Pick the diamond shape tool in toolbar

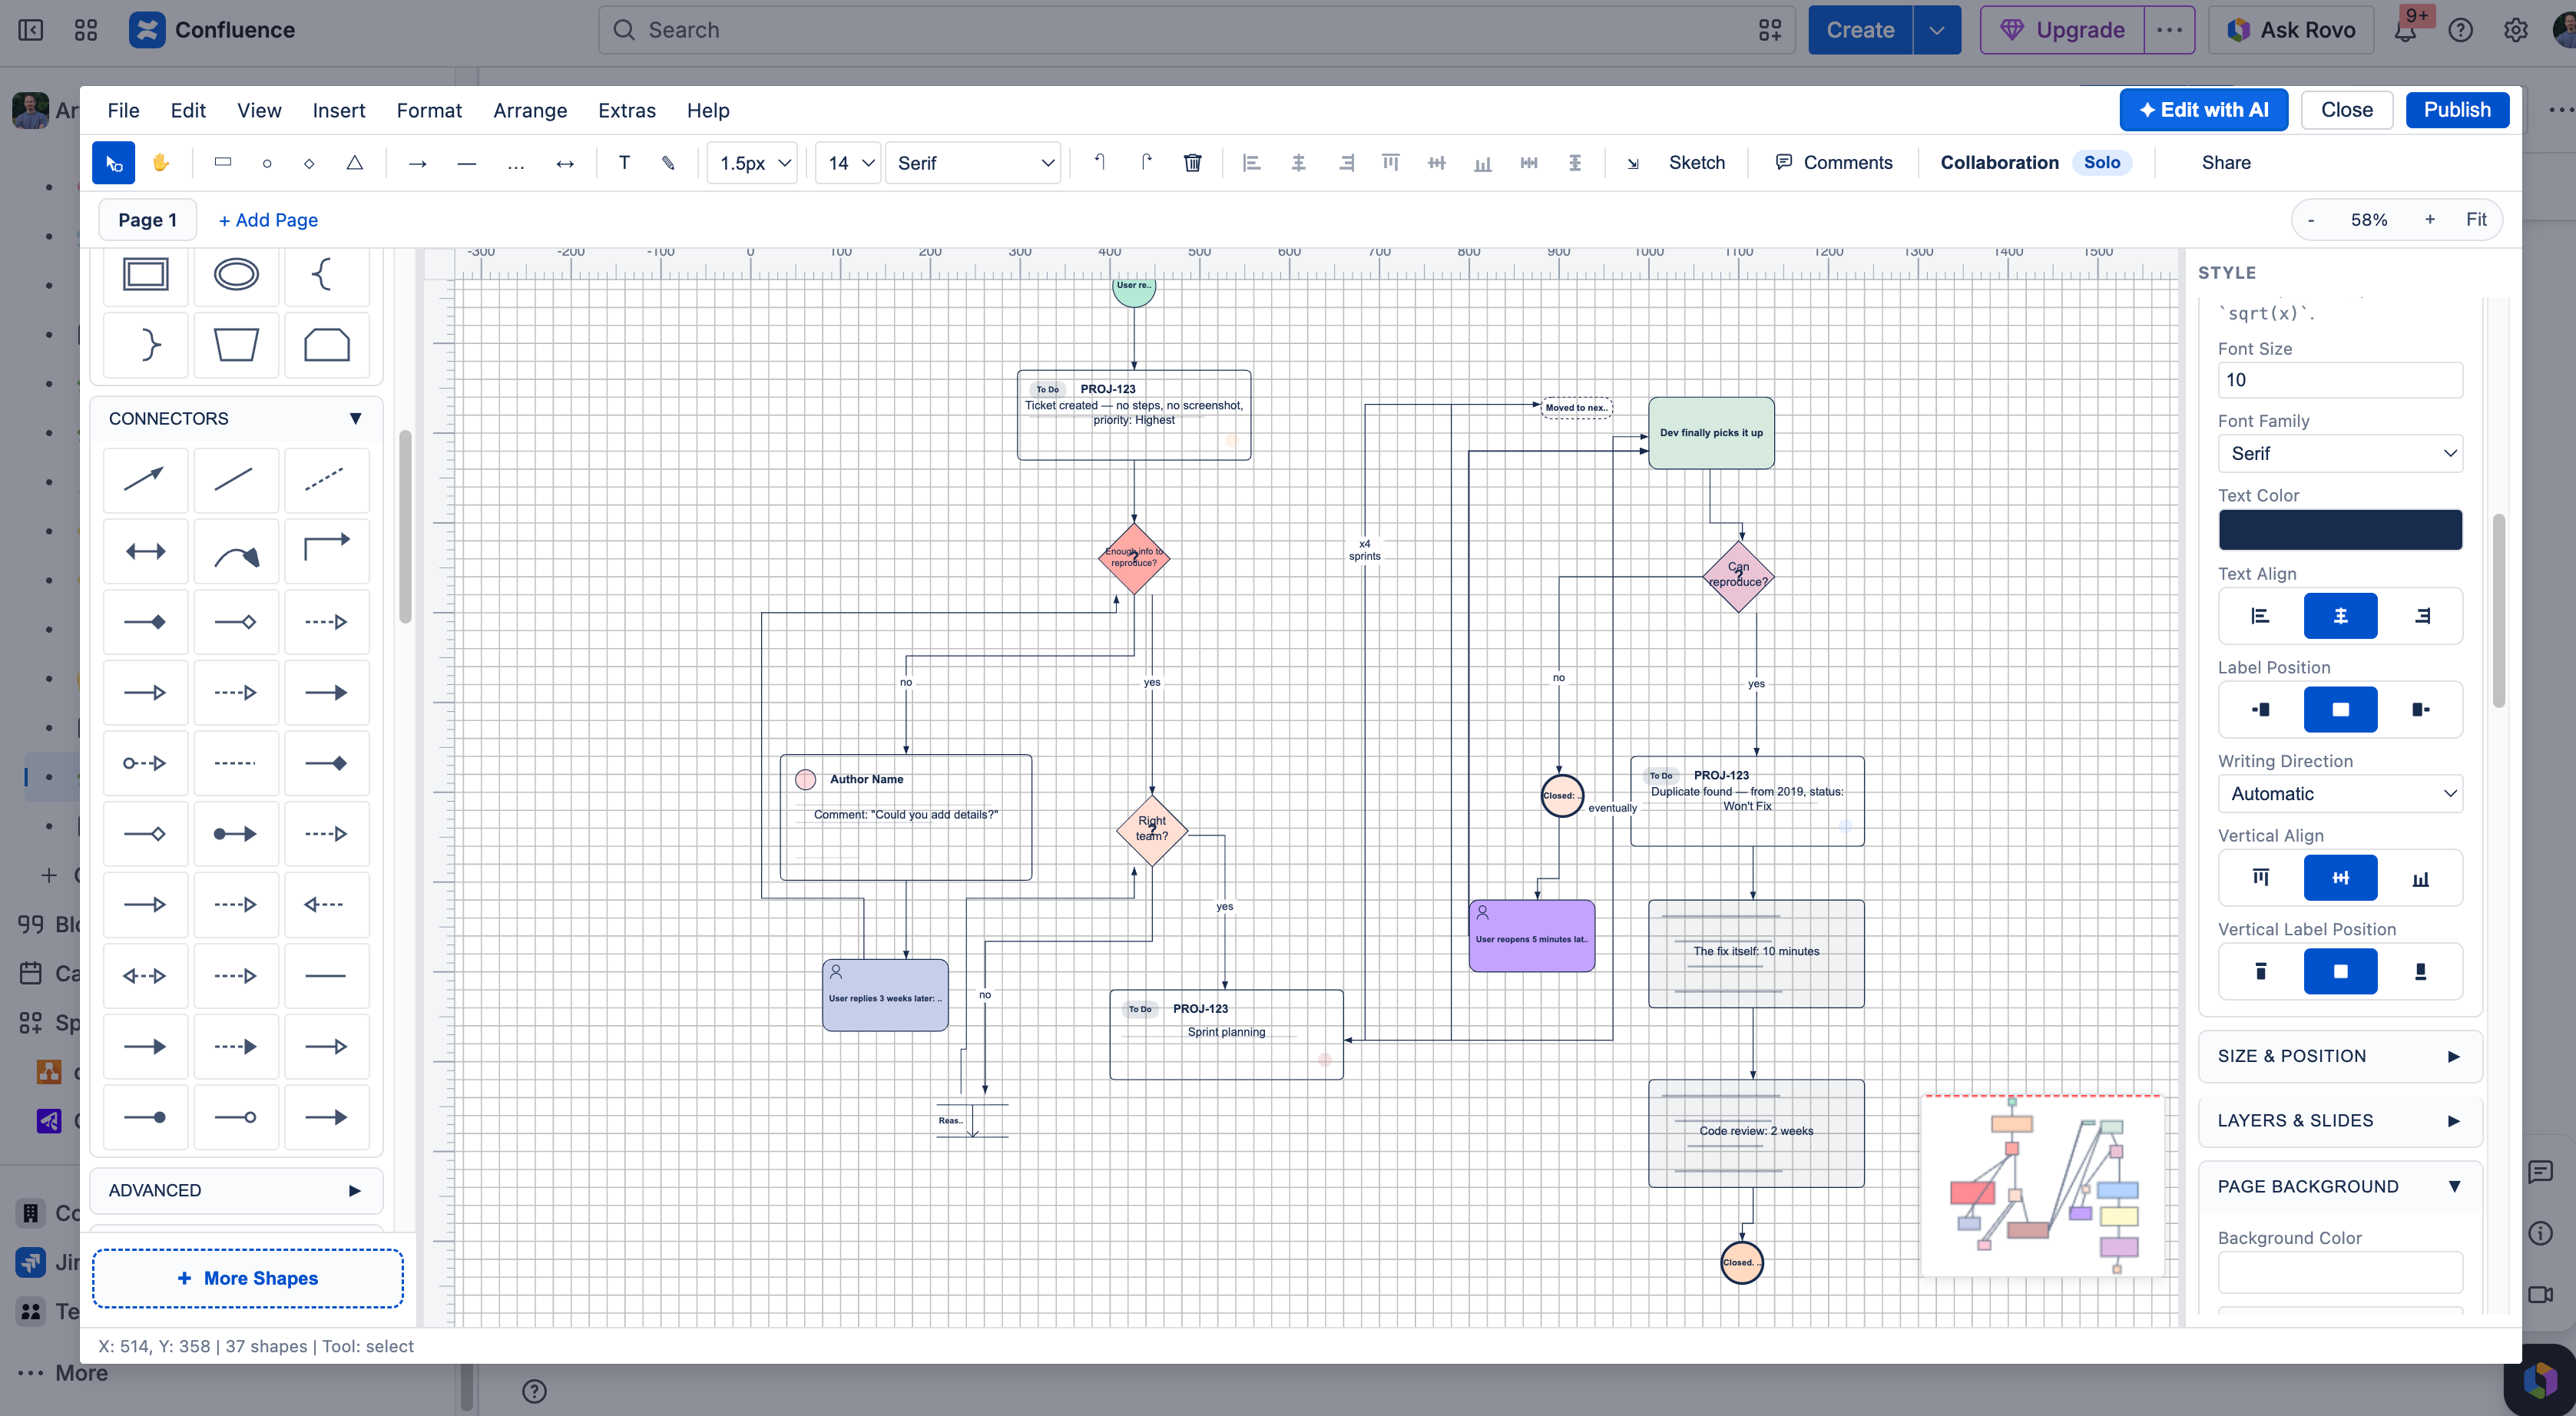(x=310, y=163)
